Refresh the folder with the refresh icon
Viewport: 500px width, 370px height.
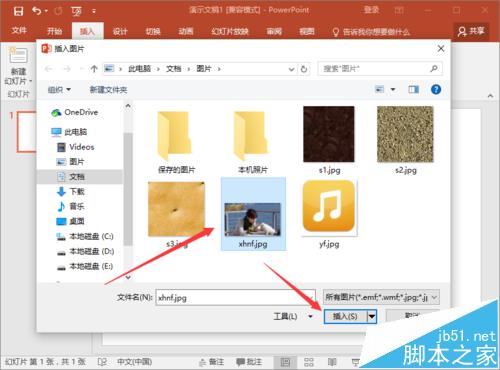(304, 69)
